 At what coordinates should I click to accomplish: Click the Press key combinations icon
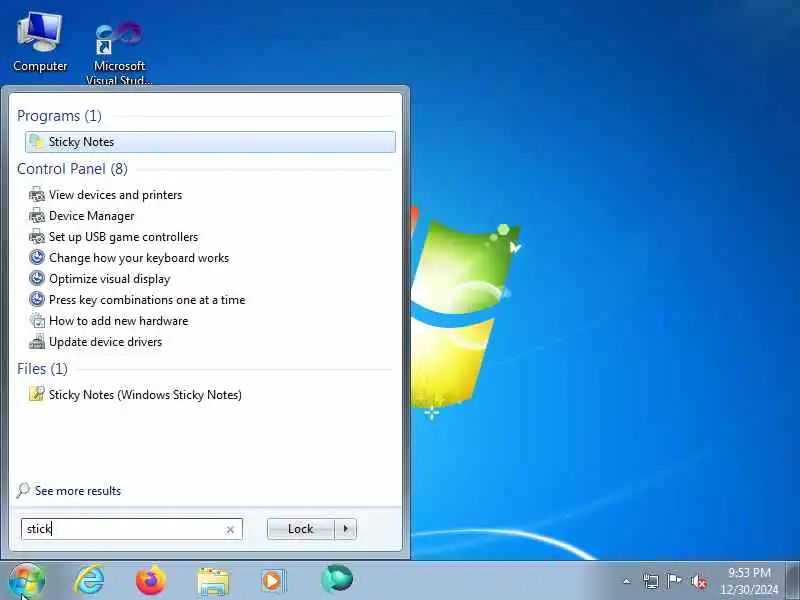37,299
